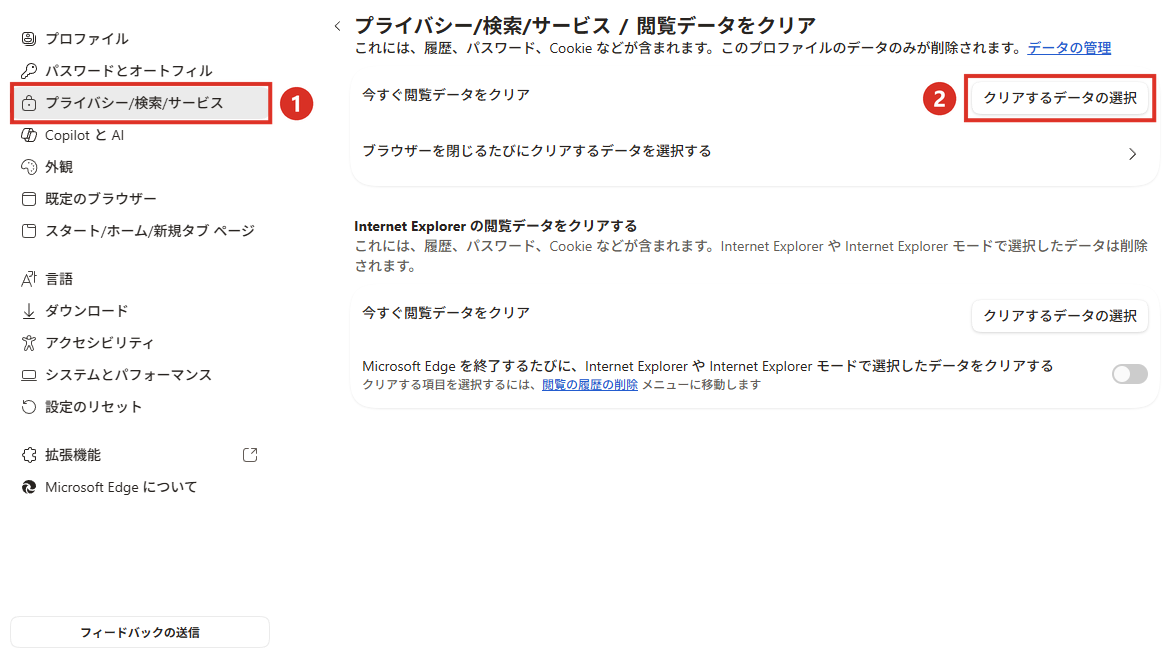Click the 設定のリセット reset icon

29,408
